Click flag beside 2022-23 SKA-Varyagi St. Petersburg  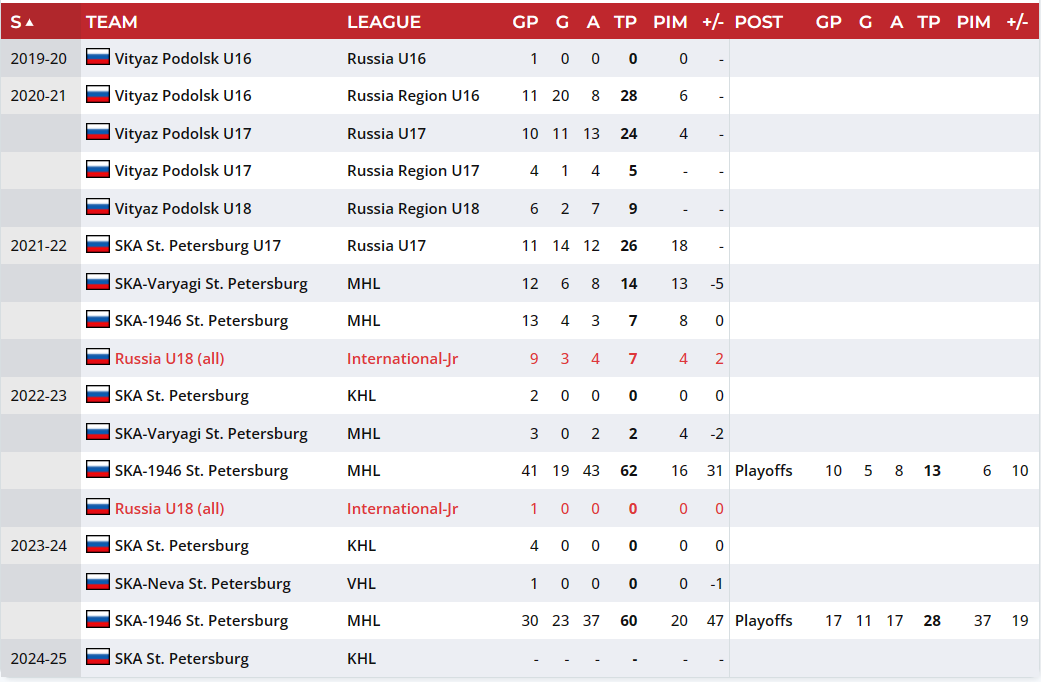pos(98,432)
